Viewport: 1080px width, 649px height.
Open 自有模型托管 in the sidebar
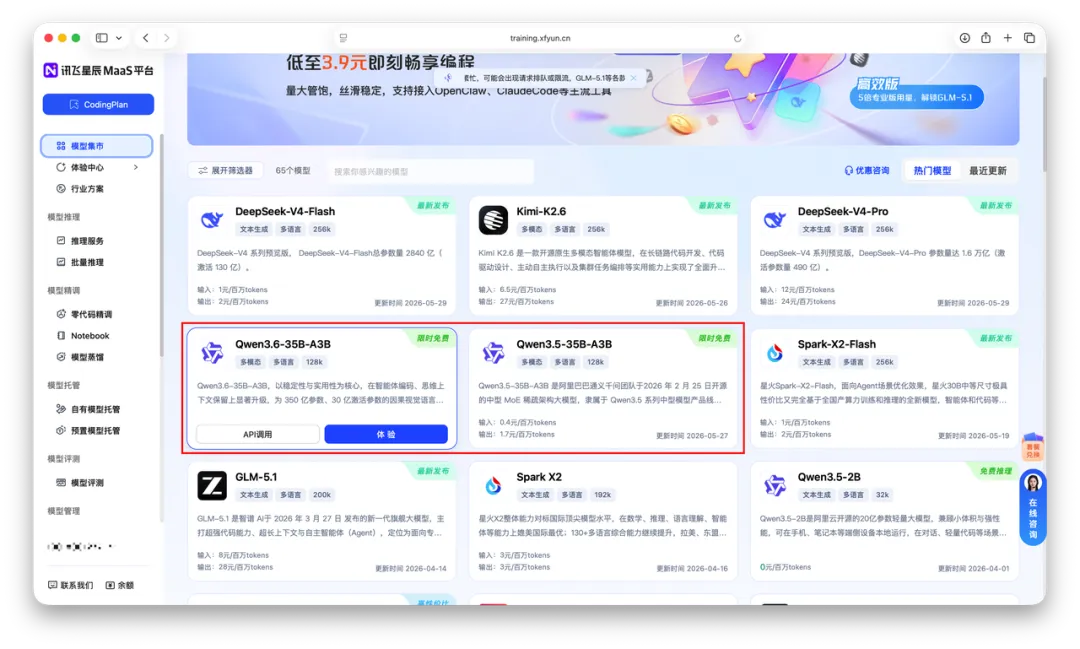96,409
